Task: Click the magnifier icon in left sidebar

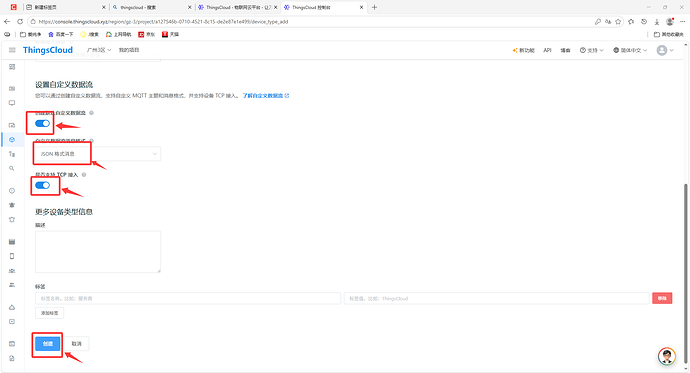Action: [x=12, y=168]
